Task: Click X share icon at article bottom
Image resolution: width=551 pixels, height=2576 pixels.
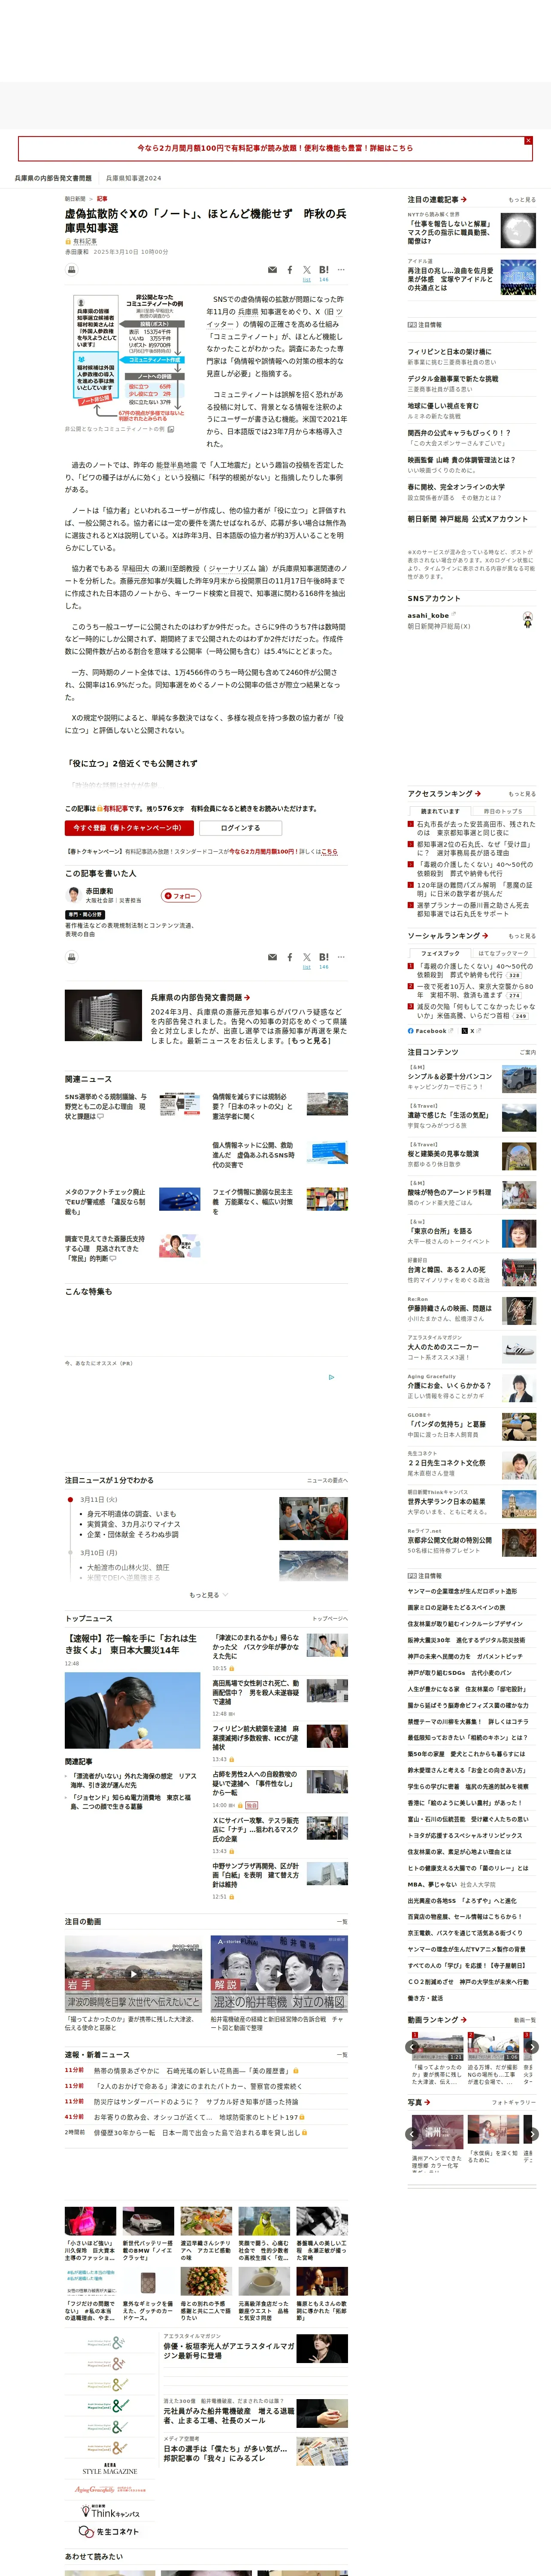Action: [307, 957]
